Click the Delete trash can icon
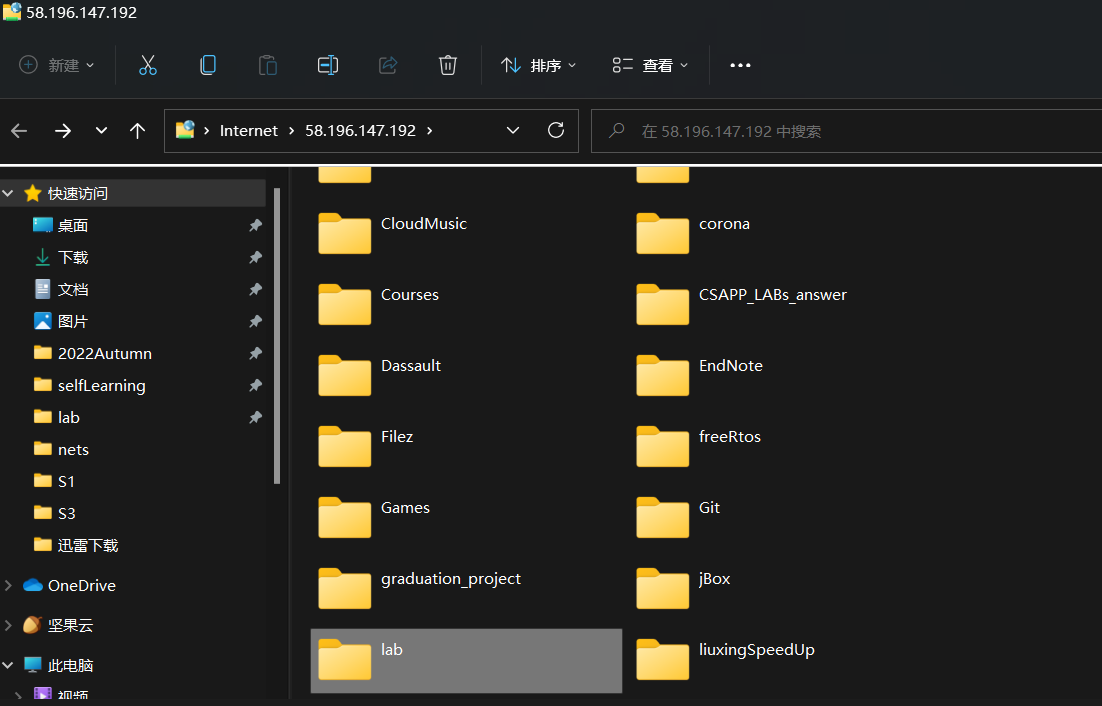The width and height of the screenshot is (1102, 706). [448, 65]
